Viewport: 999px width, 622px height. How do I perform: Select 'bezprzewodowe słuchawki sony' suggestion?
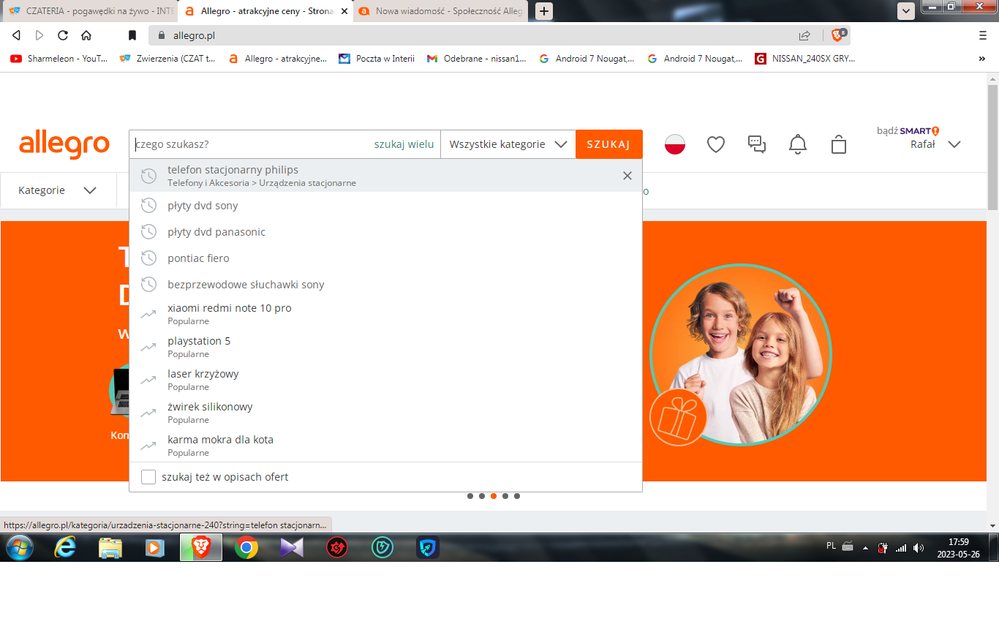pyautogui.click(x=385, y=284)
